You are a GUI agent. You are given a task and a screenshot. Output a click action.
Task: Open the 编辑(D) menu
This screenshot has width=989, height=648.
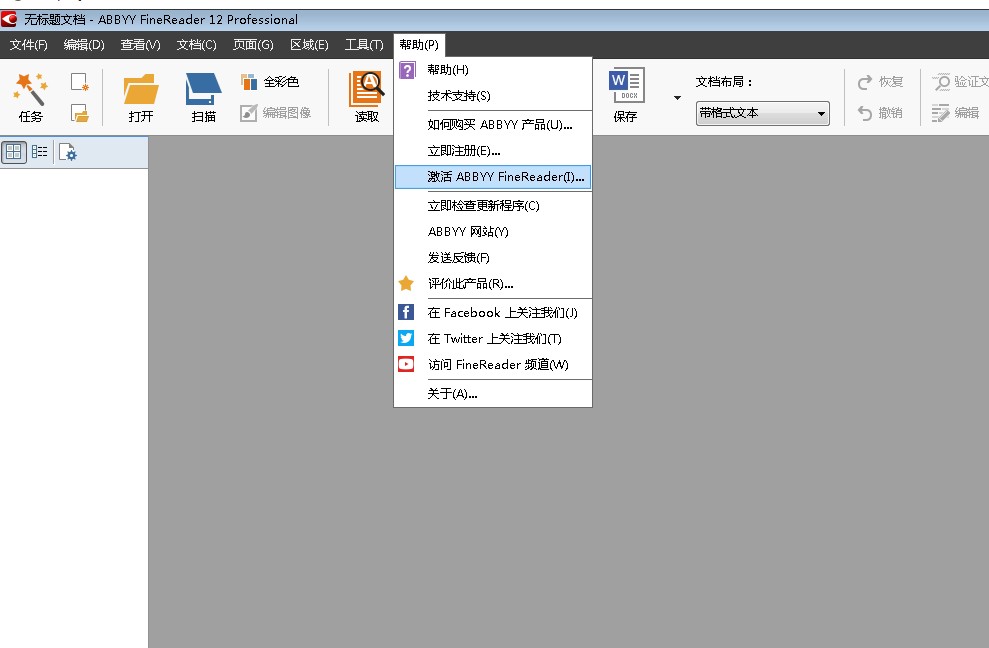coord(84,45)
